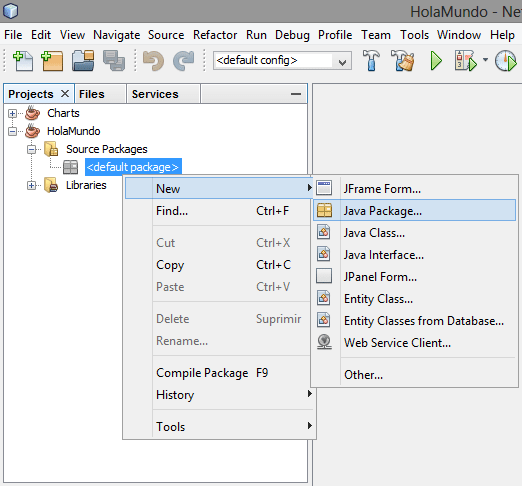Click the New Project toolbar icon
The image size is (522, 486).
point(52,61)
